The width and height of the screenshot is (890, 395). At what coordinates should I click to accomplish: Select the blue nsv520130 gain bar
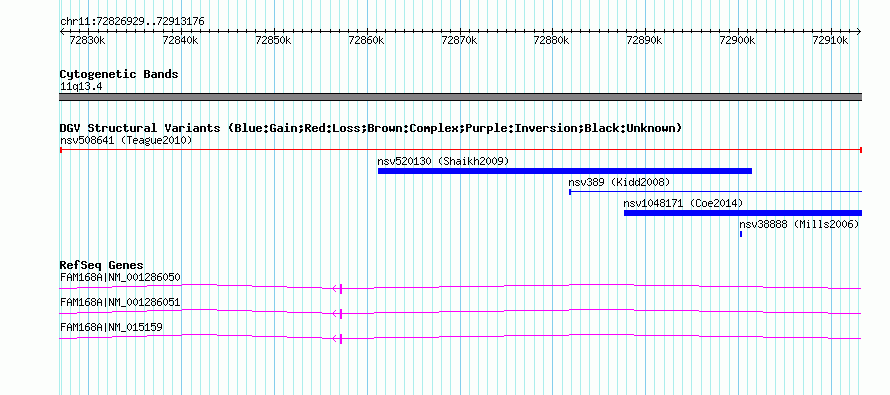click(565, 171)
